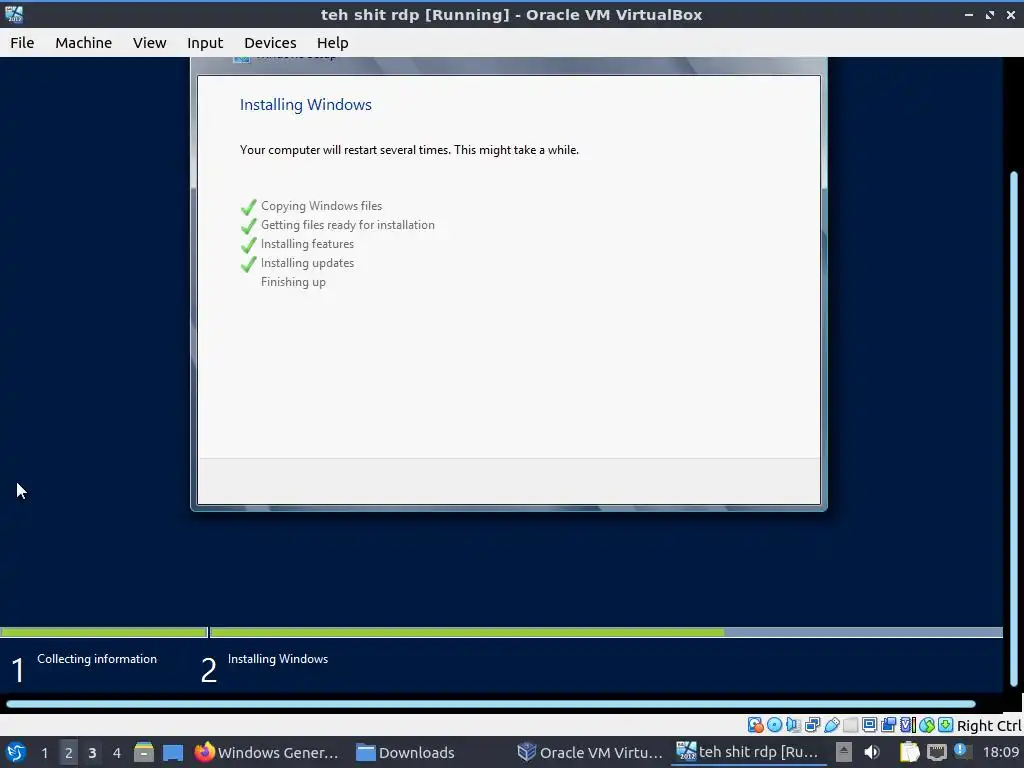The width and height of the screenshot is (1024, 768).
Task: Click the network adapters status icon
Action: point(812,725)
